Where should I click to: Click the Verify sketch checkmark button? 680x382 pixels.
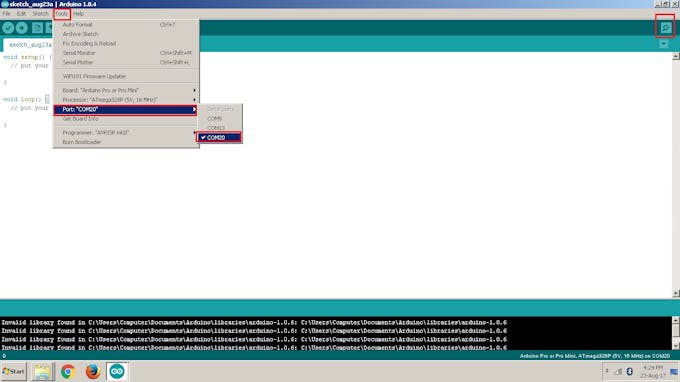pos(8,28)
